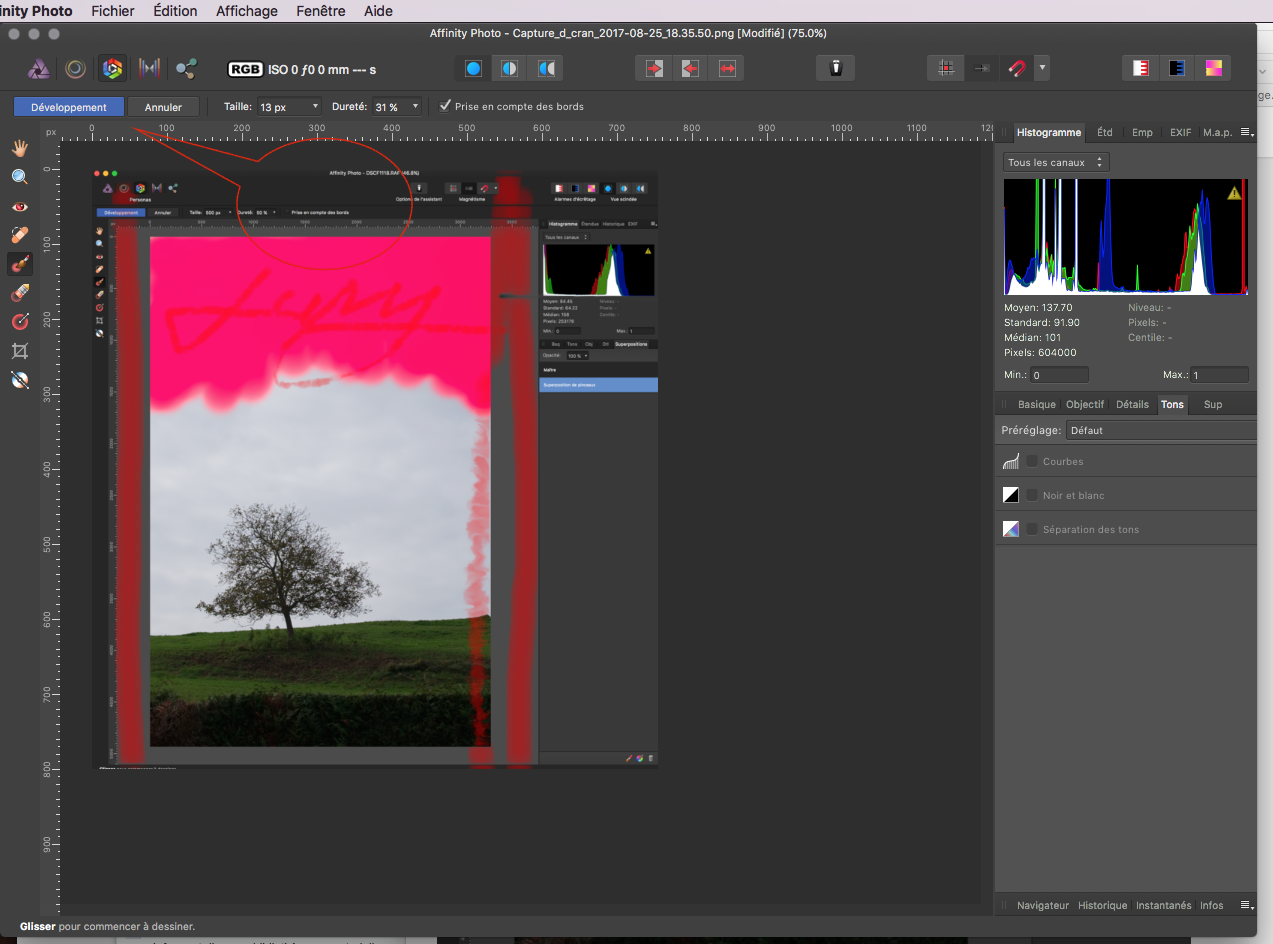Image resolution: width=1273 pixels, height=944 pixels.
Task: Switch to the Détails tab
Action: [1132, 404]
